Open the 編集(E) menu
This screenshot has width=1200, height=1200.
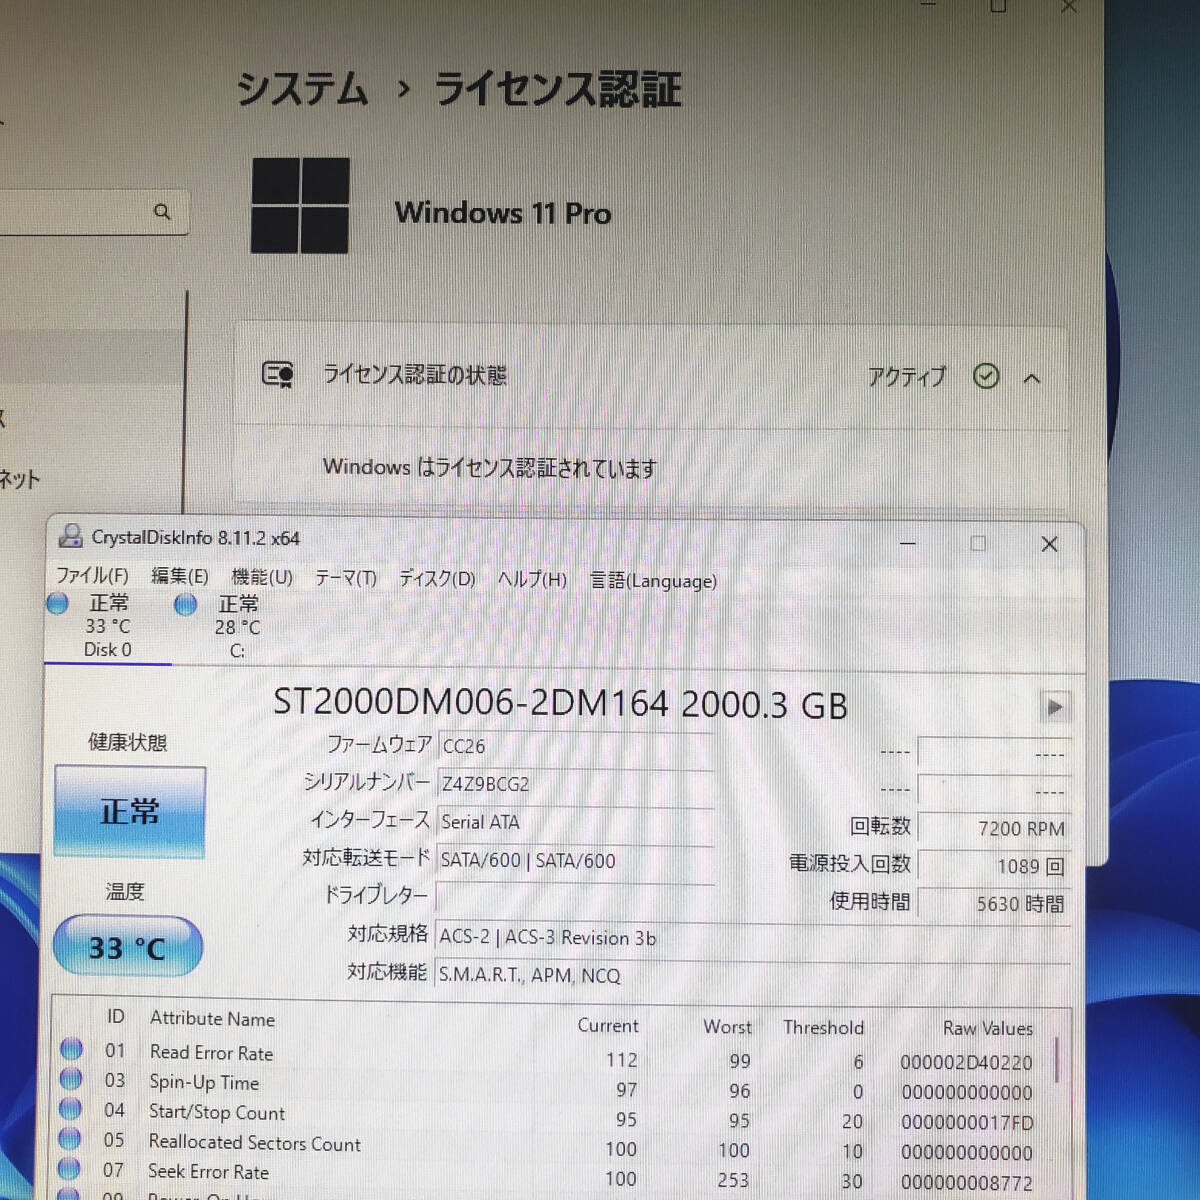(x=180, y=576)
